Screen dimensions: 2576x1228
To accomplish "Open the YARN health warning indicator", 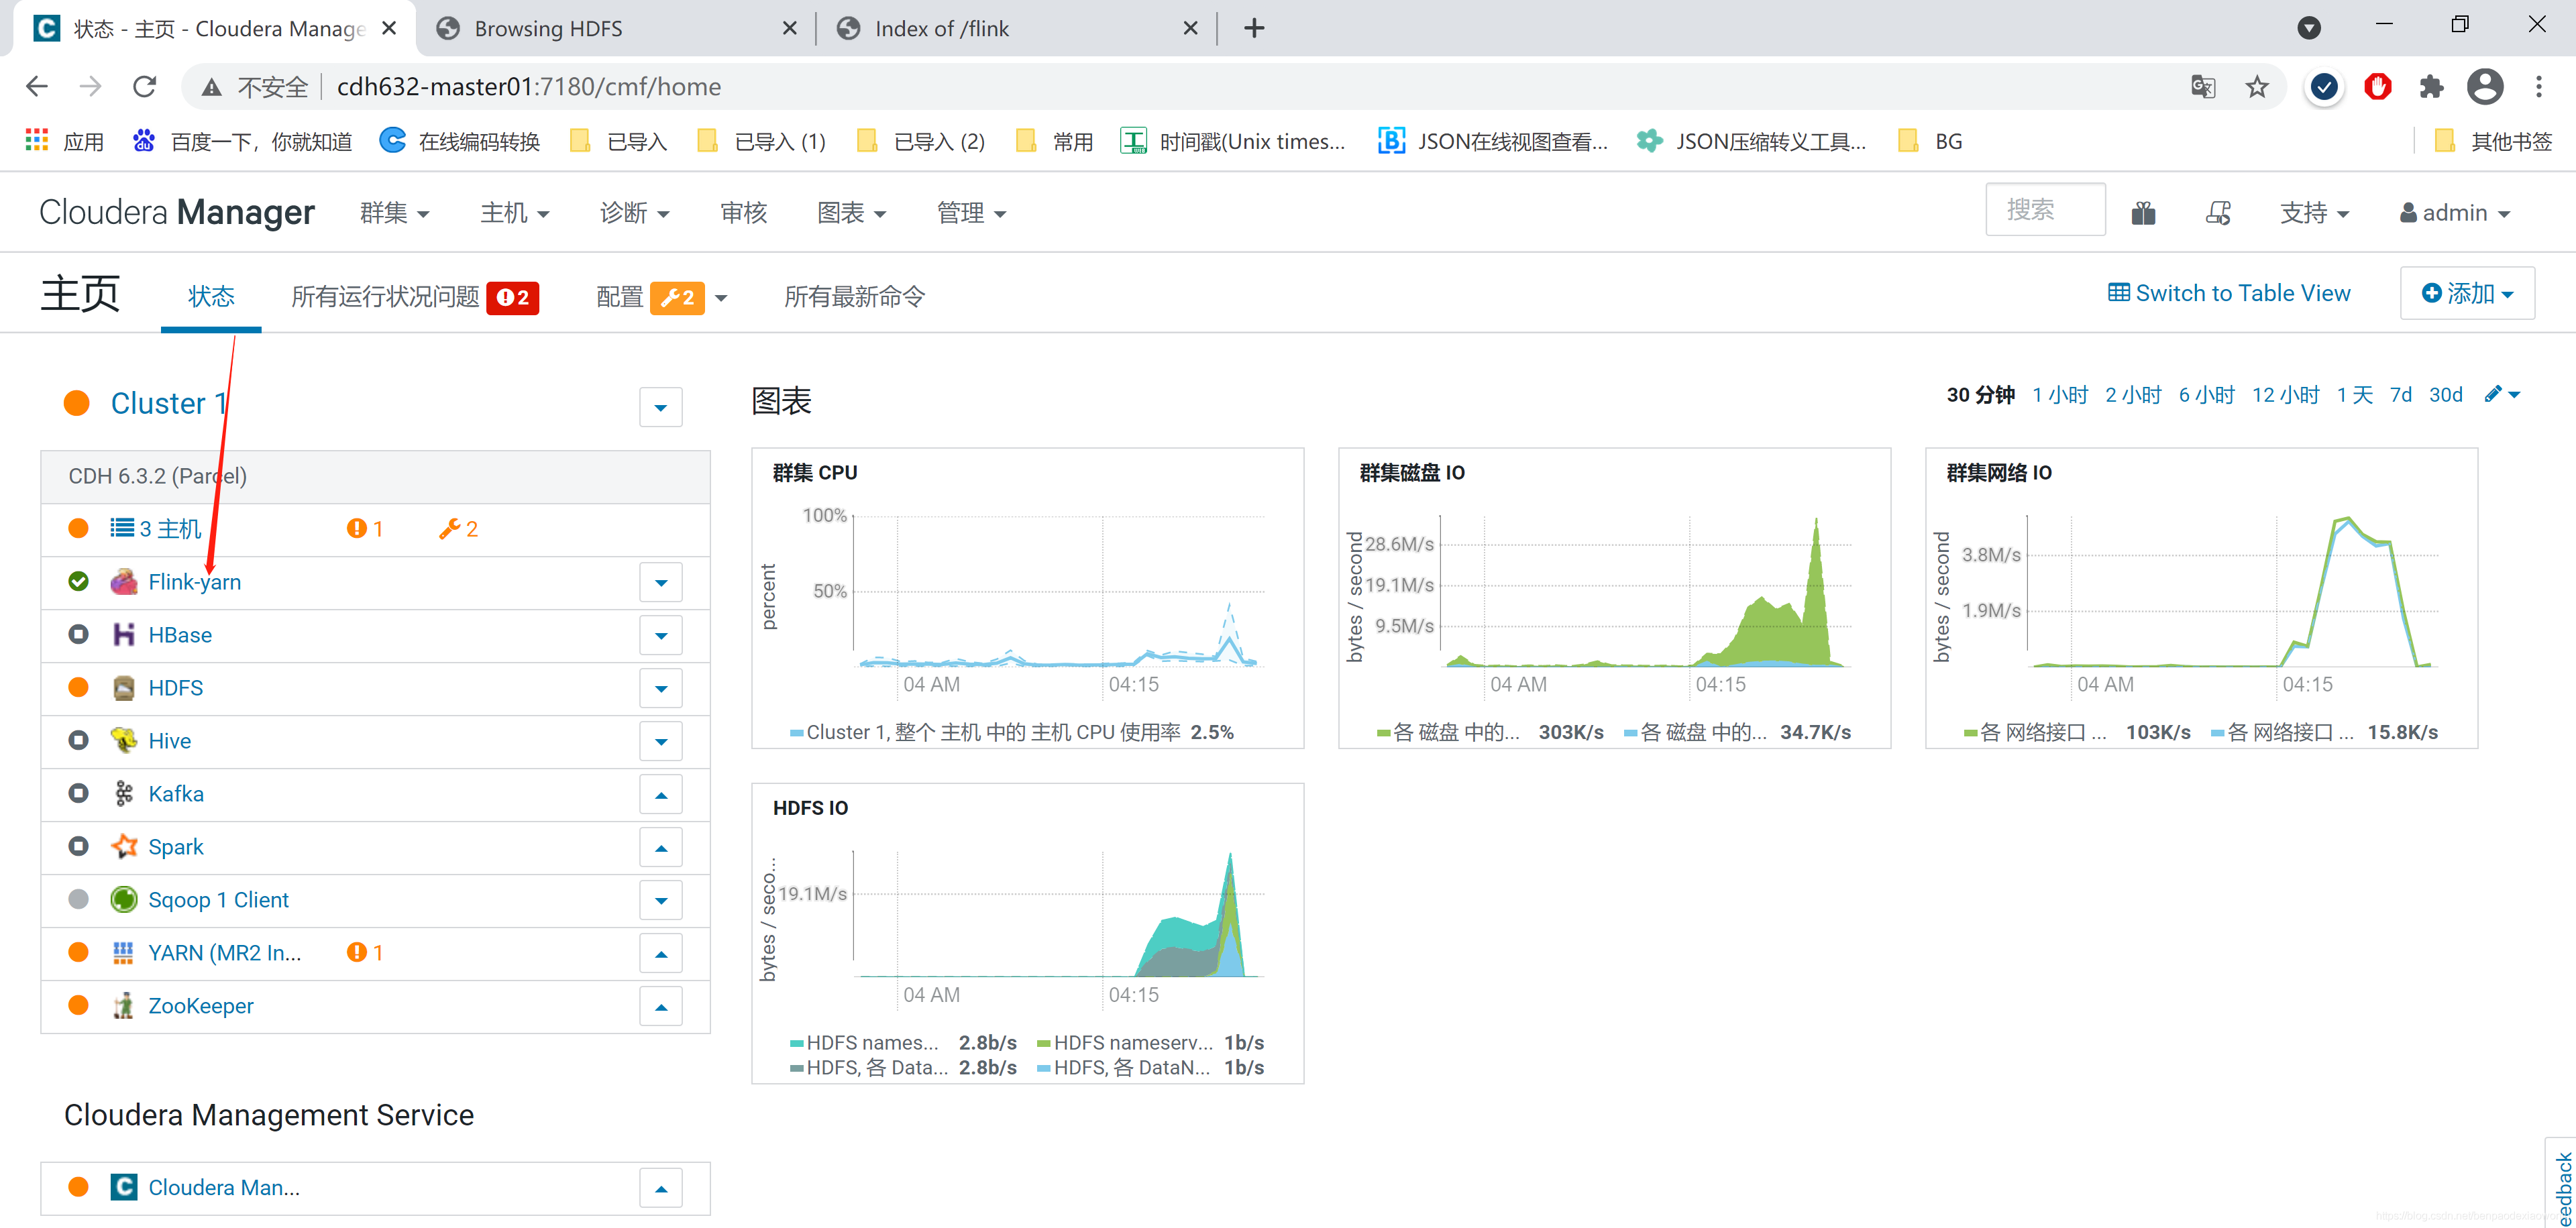I will click(365, 953).
